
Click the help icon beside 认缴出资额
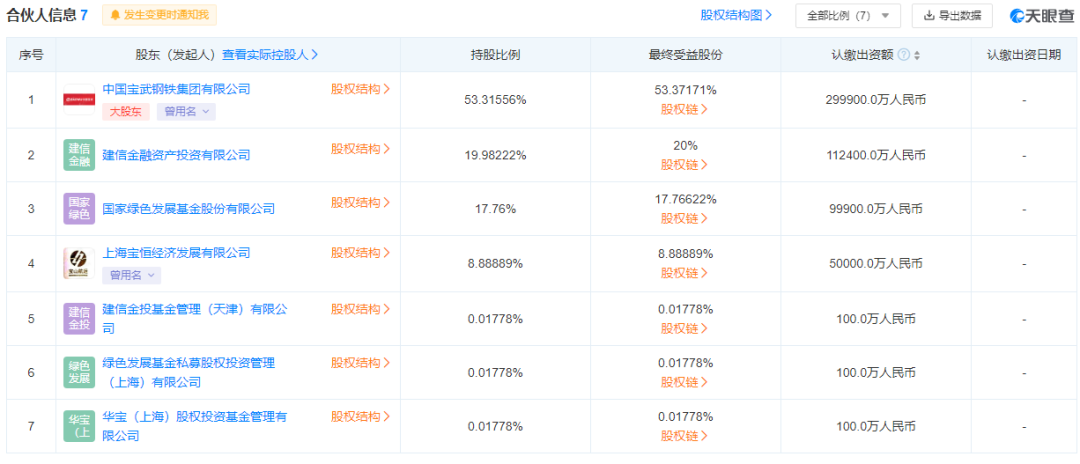click(904, 55)
